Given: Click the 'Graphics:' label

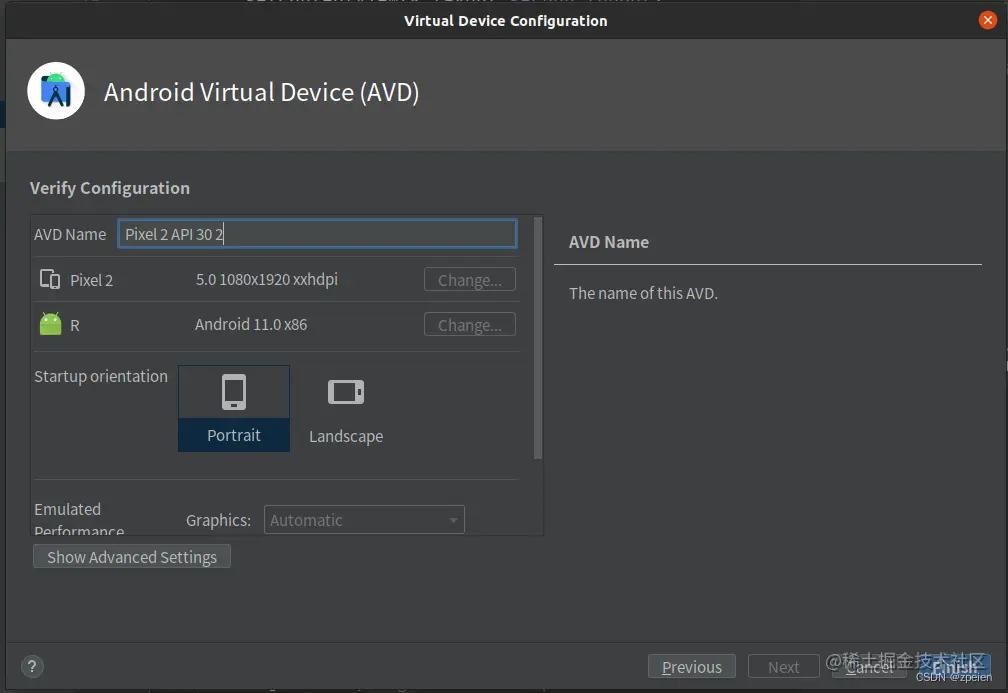Looking at the screenshot, I should click(219, 520).
